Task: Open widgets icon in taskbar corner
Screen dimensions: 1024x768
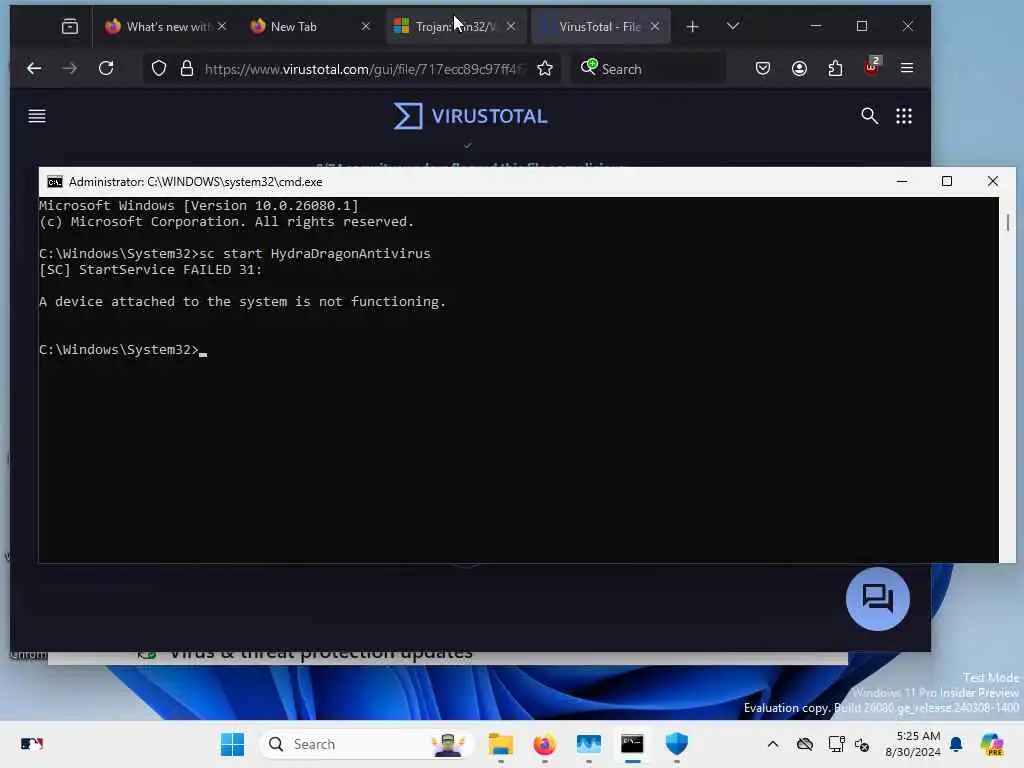Action: pyautogui.click(x=31, y=744)
